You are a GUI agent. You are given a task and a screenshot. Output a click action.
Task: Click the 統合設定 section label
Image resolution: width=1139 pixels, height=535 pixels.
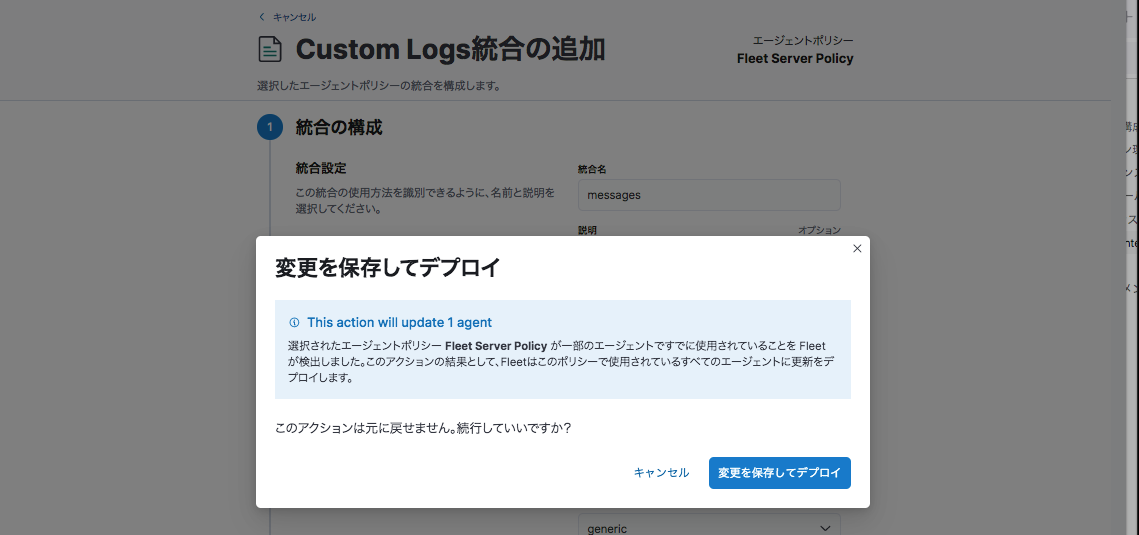pos(321,168)
